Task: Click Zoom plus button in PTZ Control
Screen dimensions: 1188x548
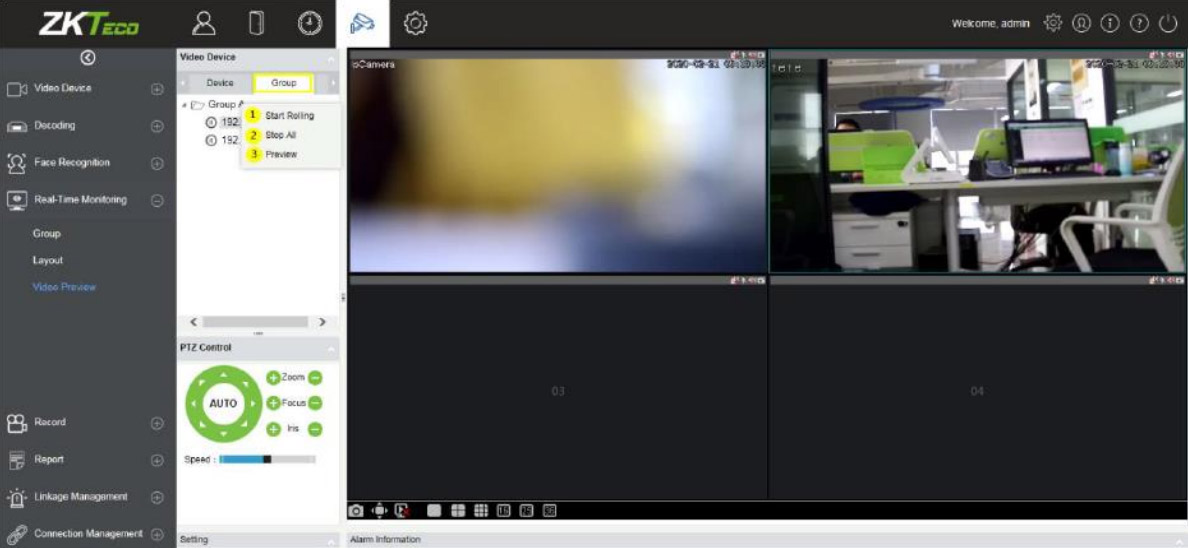Action: pyautogui.click(x=272, y=377)
